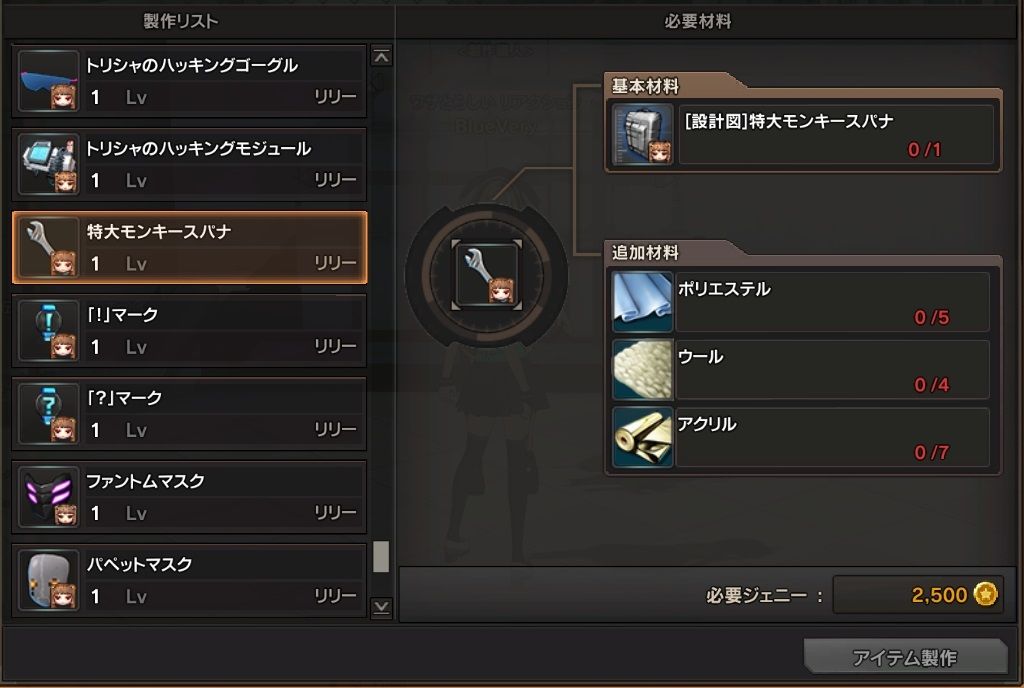Click the ファントムマスク mask icon
Viewport: 1024px width, 688px height.
pos(49,497)
